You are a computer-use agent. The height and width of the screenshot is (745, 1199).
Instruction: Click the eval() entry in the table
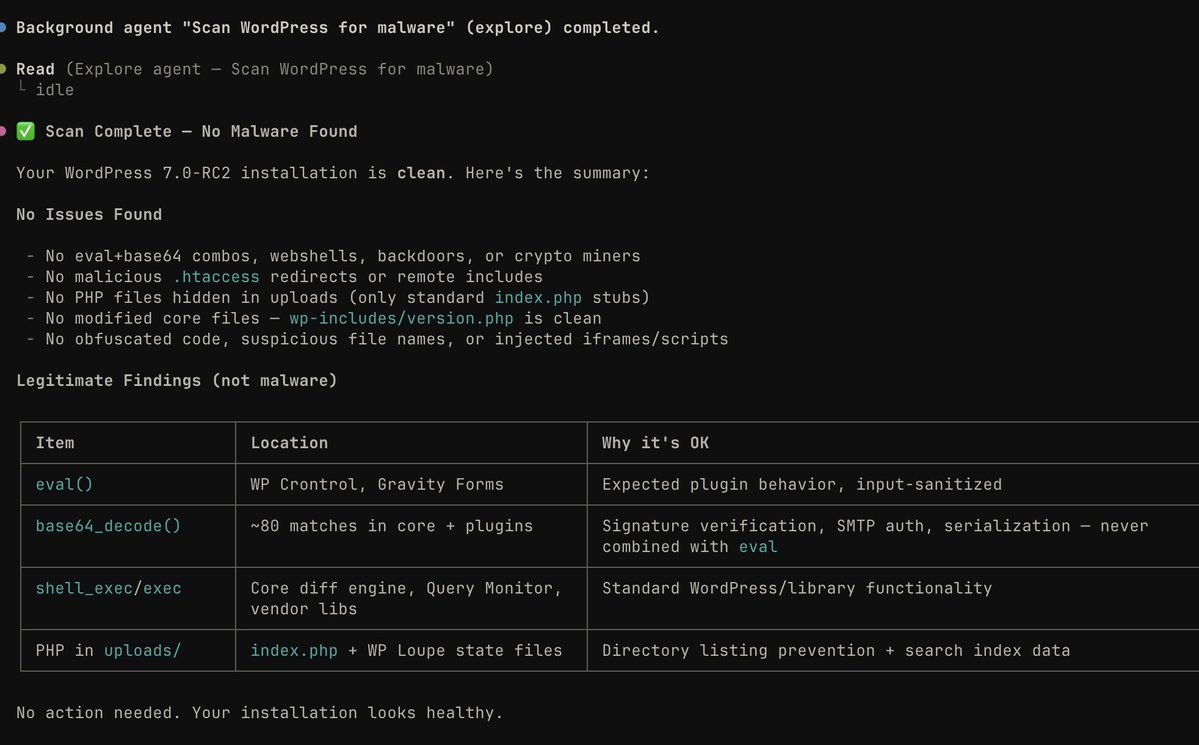pos(63,483)
